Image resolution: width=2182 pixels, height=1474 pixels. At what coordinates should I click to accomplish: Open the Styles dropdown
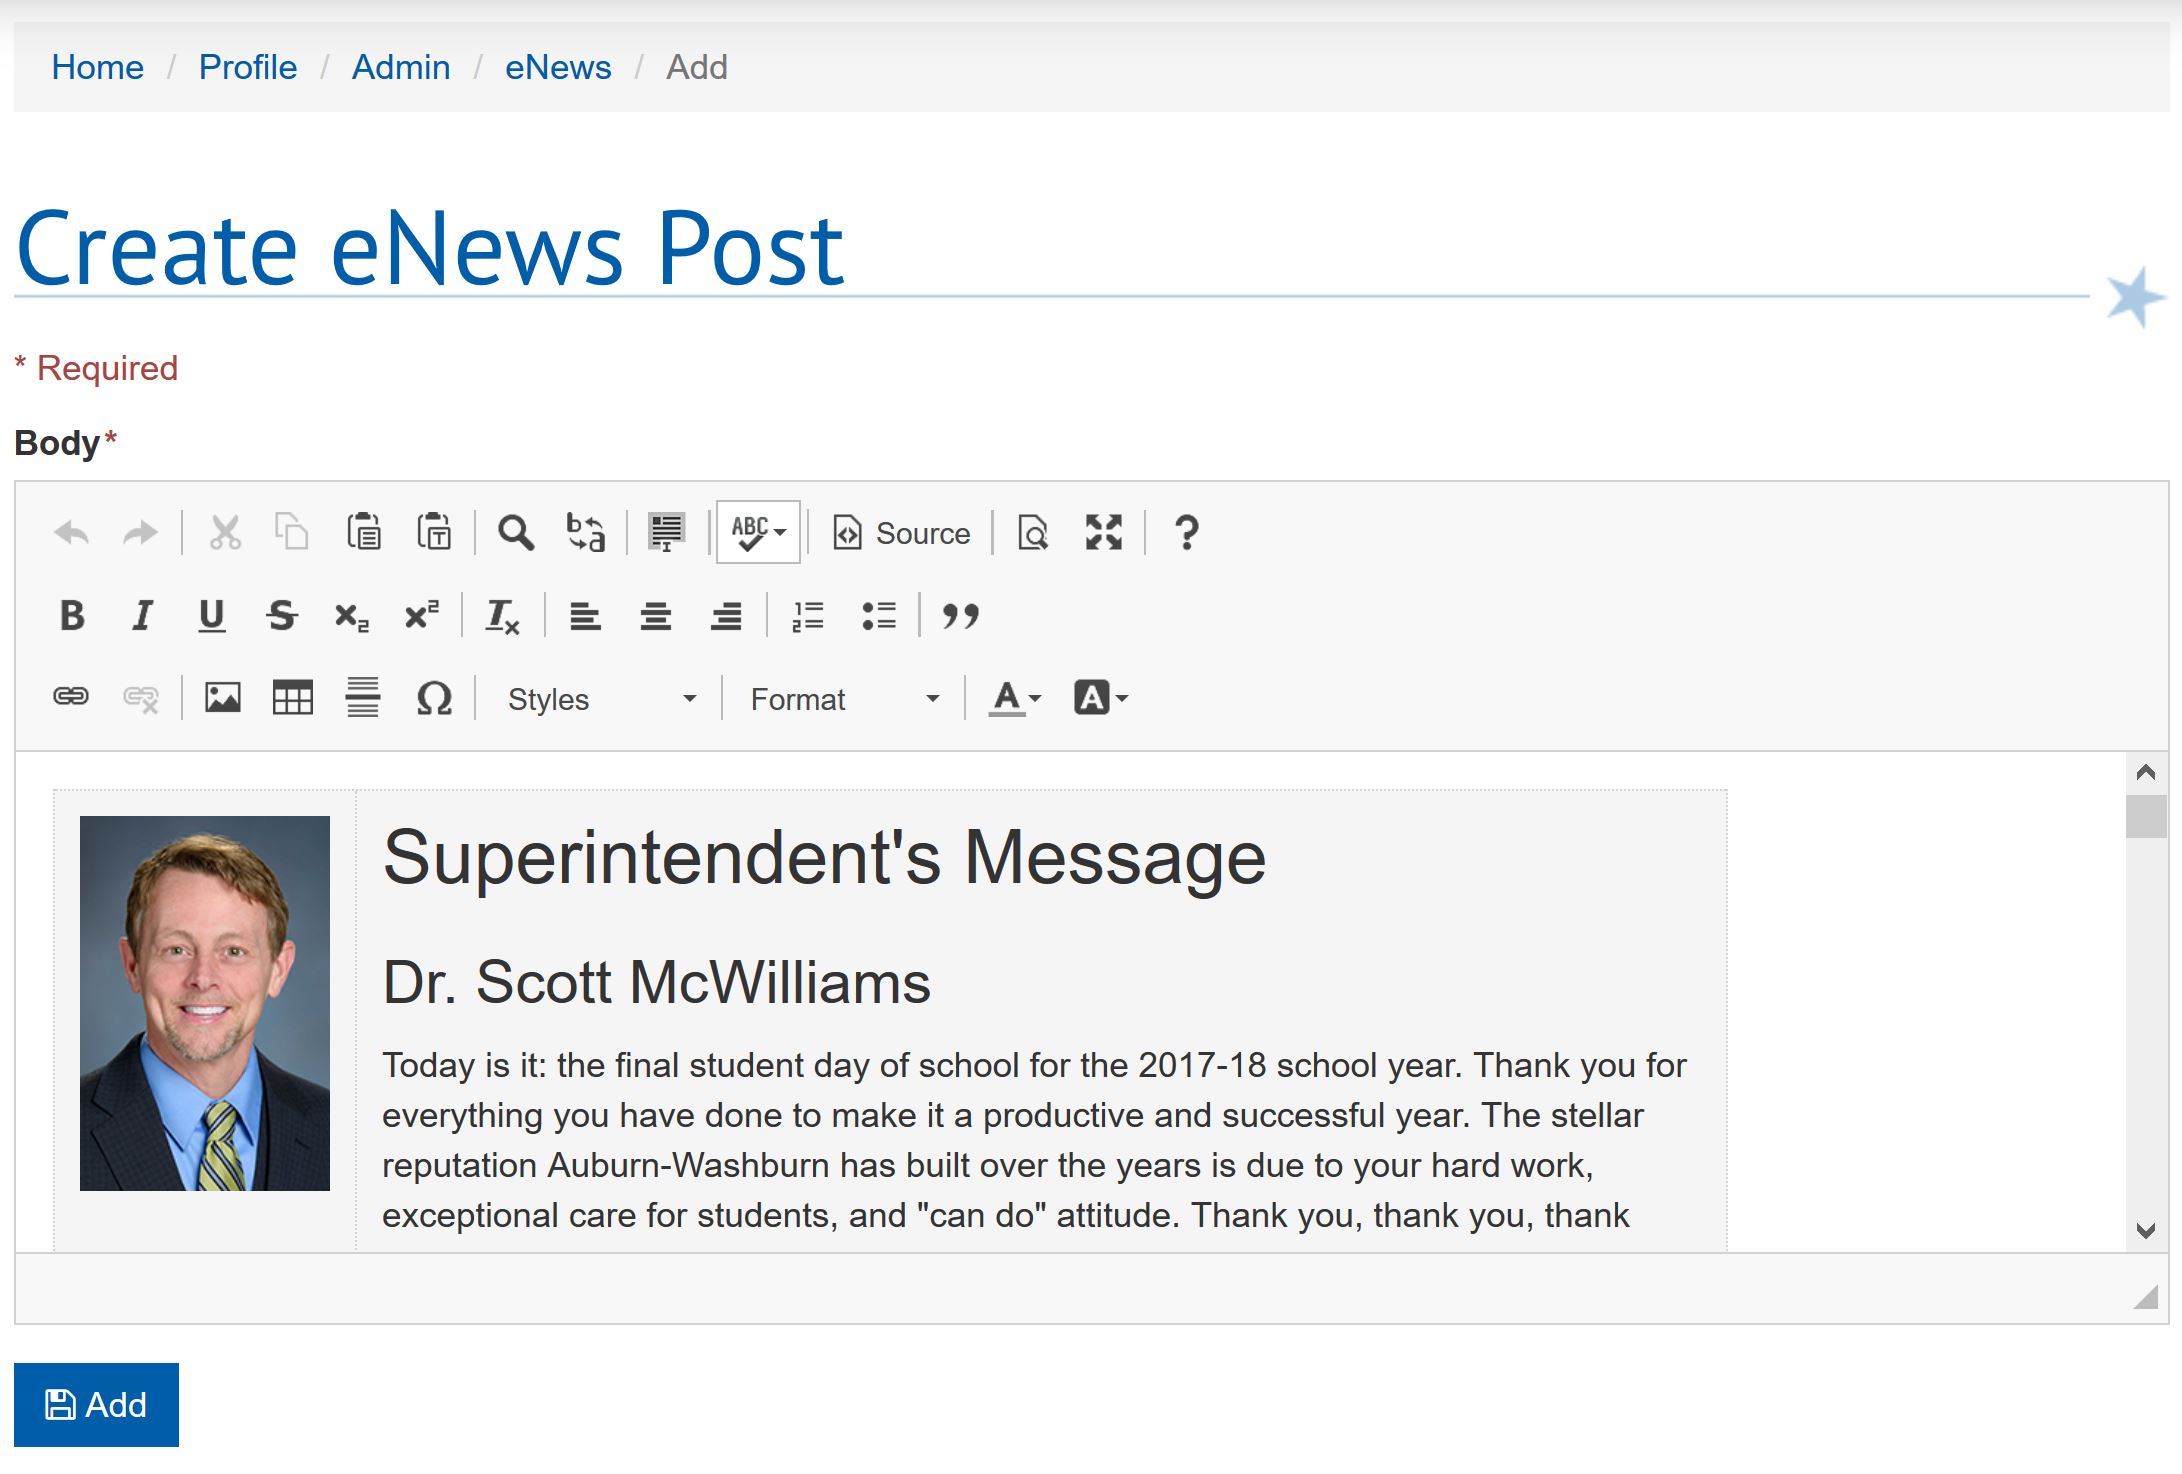click(x=600, y=699)
